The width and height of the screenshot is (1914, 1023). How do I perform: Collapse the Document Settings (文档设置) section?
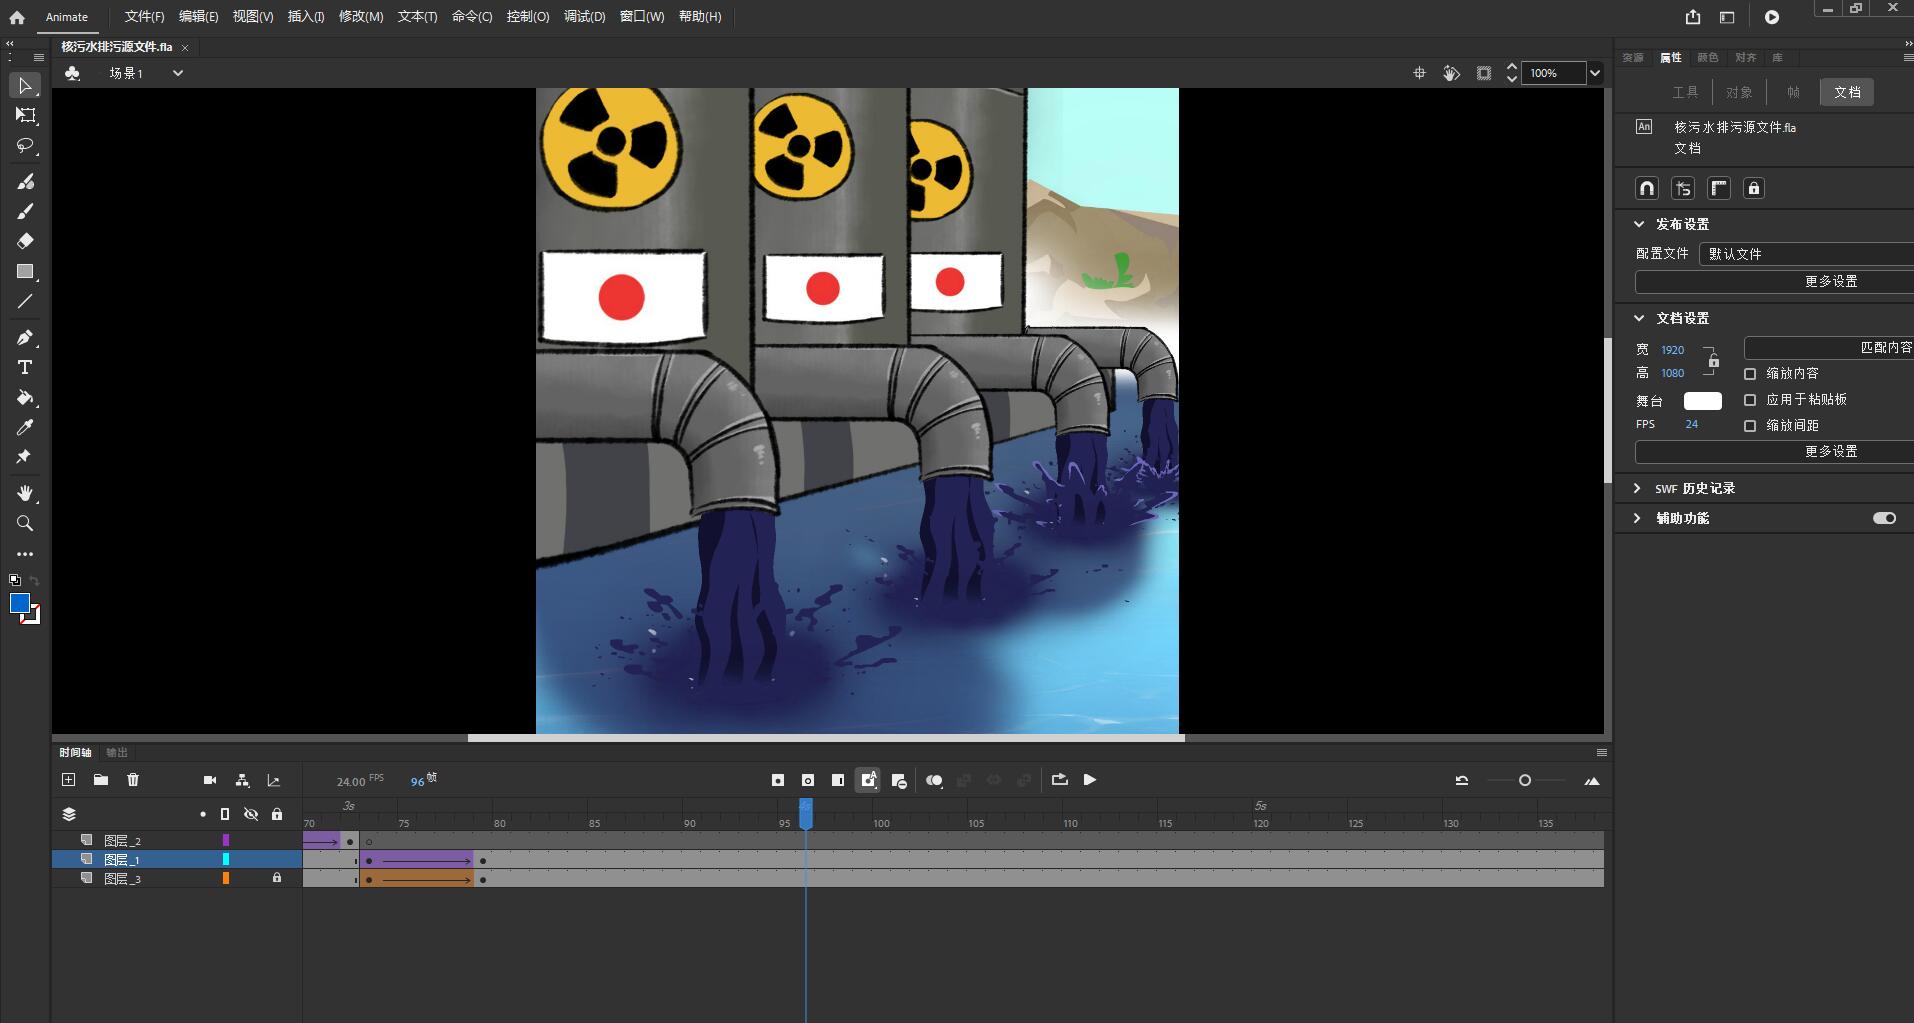1639,318
